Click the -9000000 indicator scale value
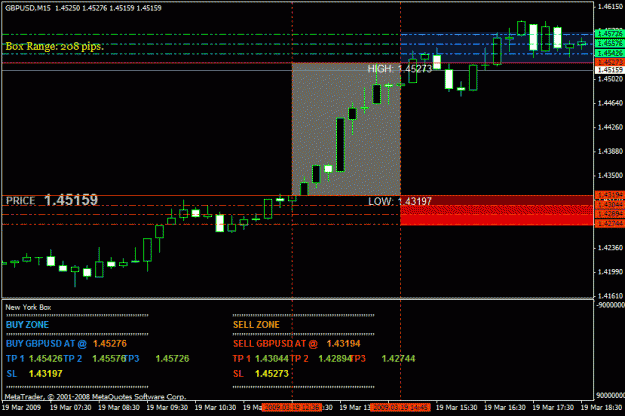Screen dimensions: 625x416 click(610, 305)
